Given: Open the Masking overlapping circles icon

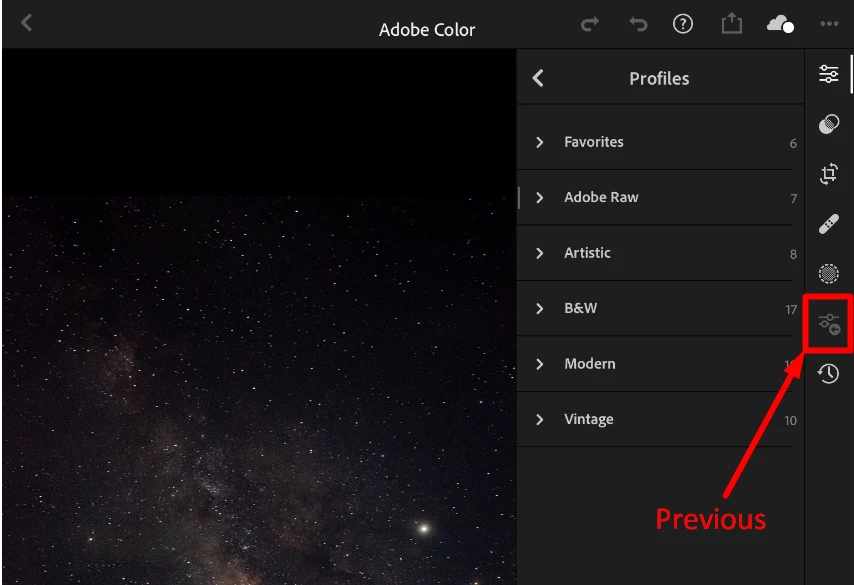Looking at the screenshot, I should coord(828,124).
